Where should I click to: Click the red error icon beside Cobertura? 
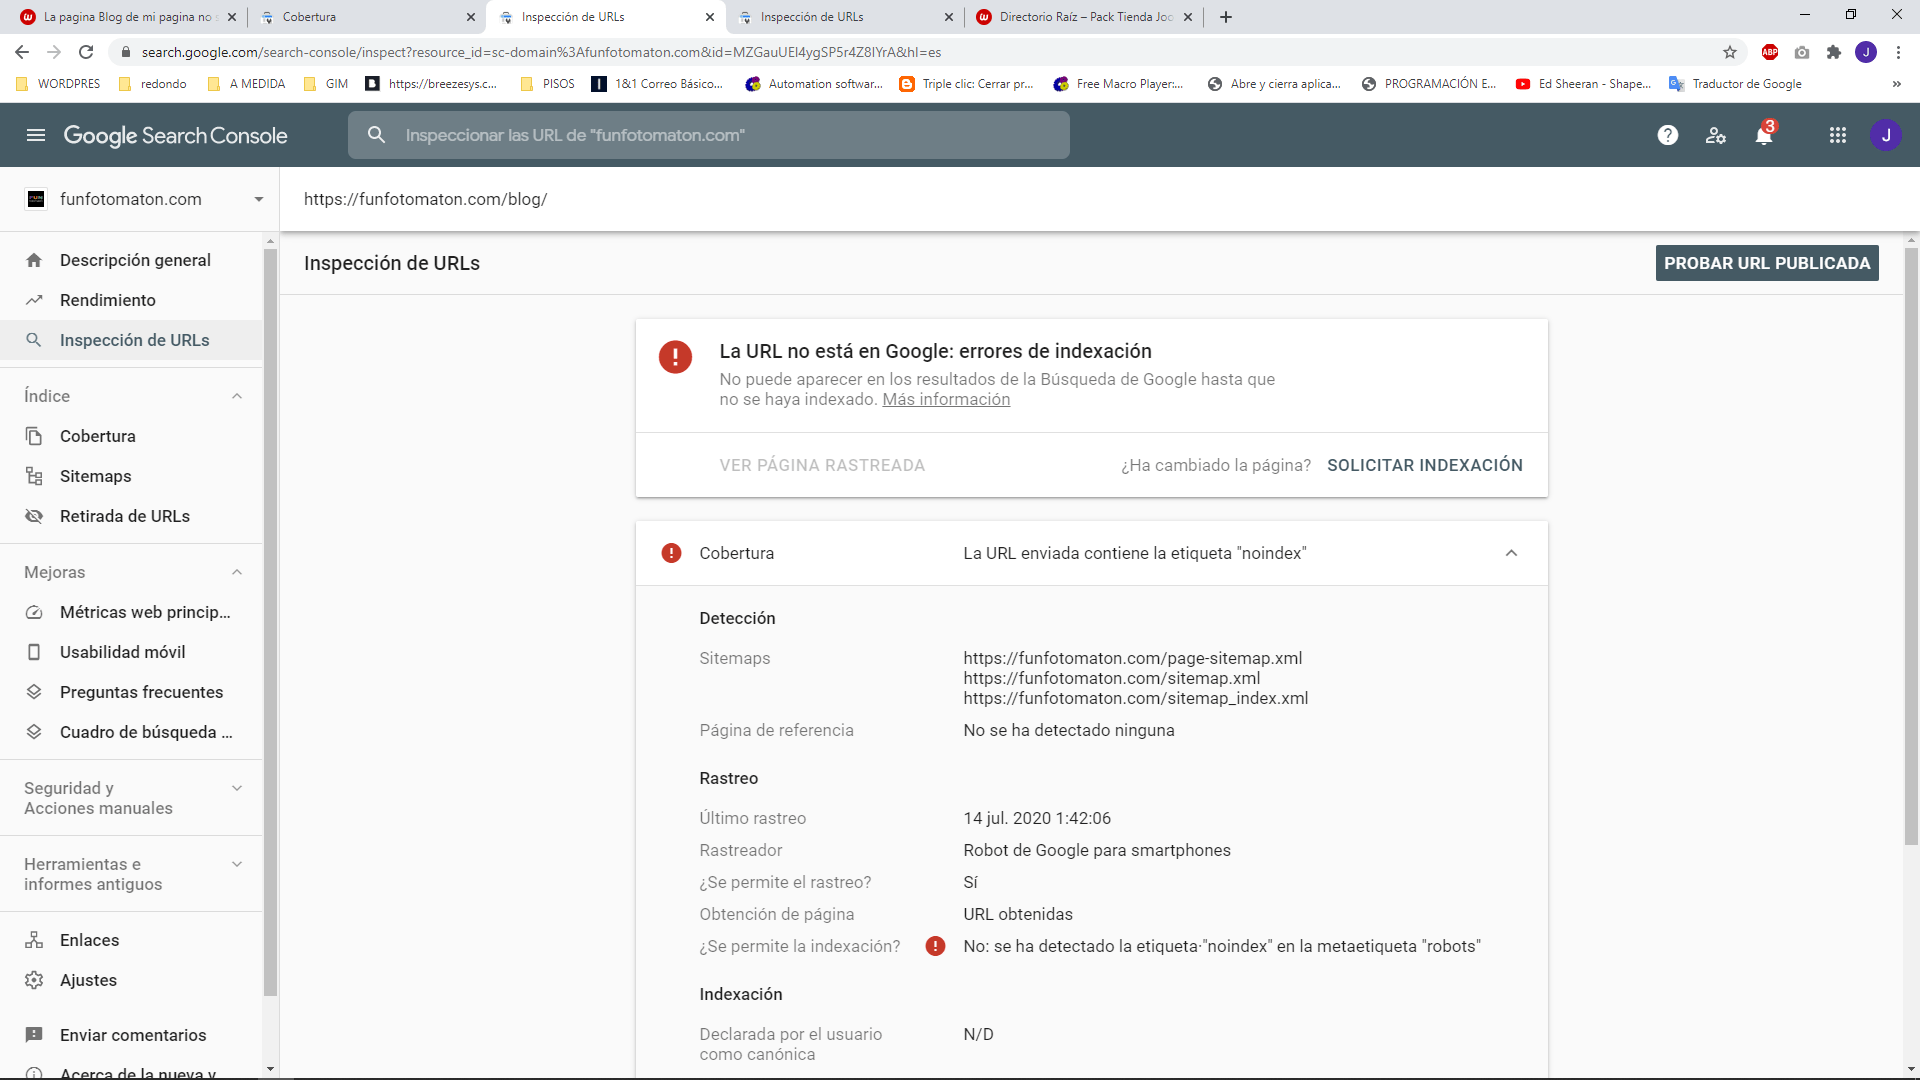672,553
